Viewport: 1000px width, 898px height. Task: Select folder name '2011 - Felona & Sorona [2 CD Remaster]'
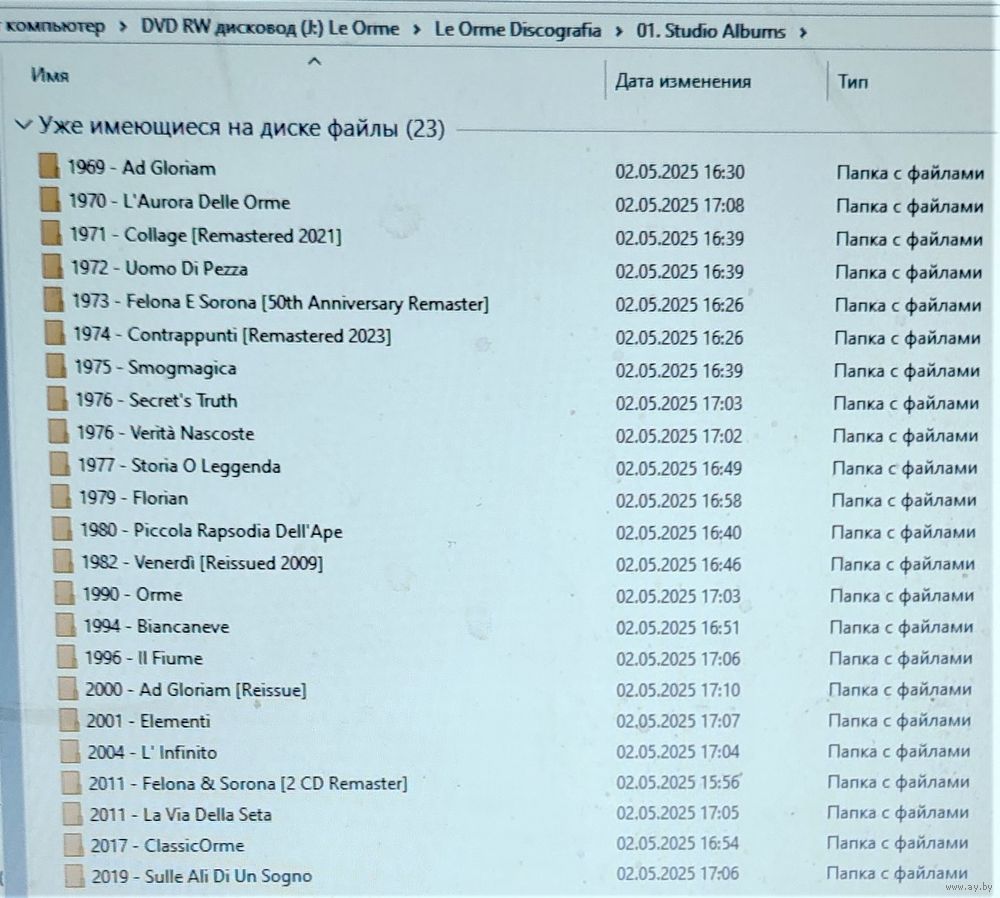pyautogui.click(x=248, y=783)
